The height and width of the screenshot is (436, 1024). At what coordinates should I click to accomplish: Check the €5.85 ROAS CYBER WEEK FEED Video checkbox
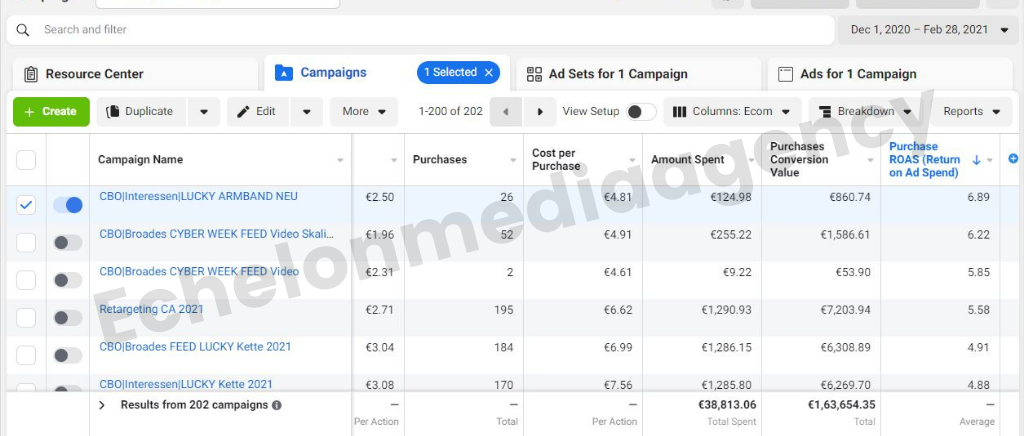pyautogui.click(x=26, y=281)
